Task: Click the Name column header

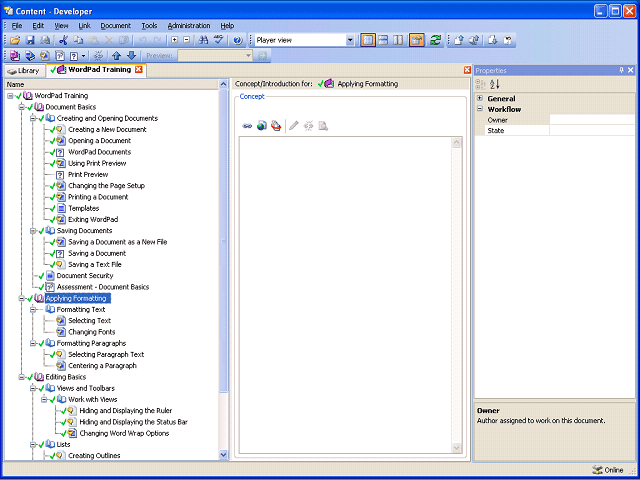Action: [x=112, y=84]
